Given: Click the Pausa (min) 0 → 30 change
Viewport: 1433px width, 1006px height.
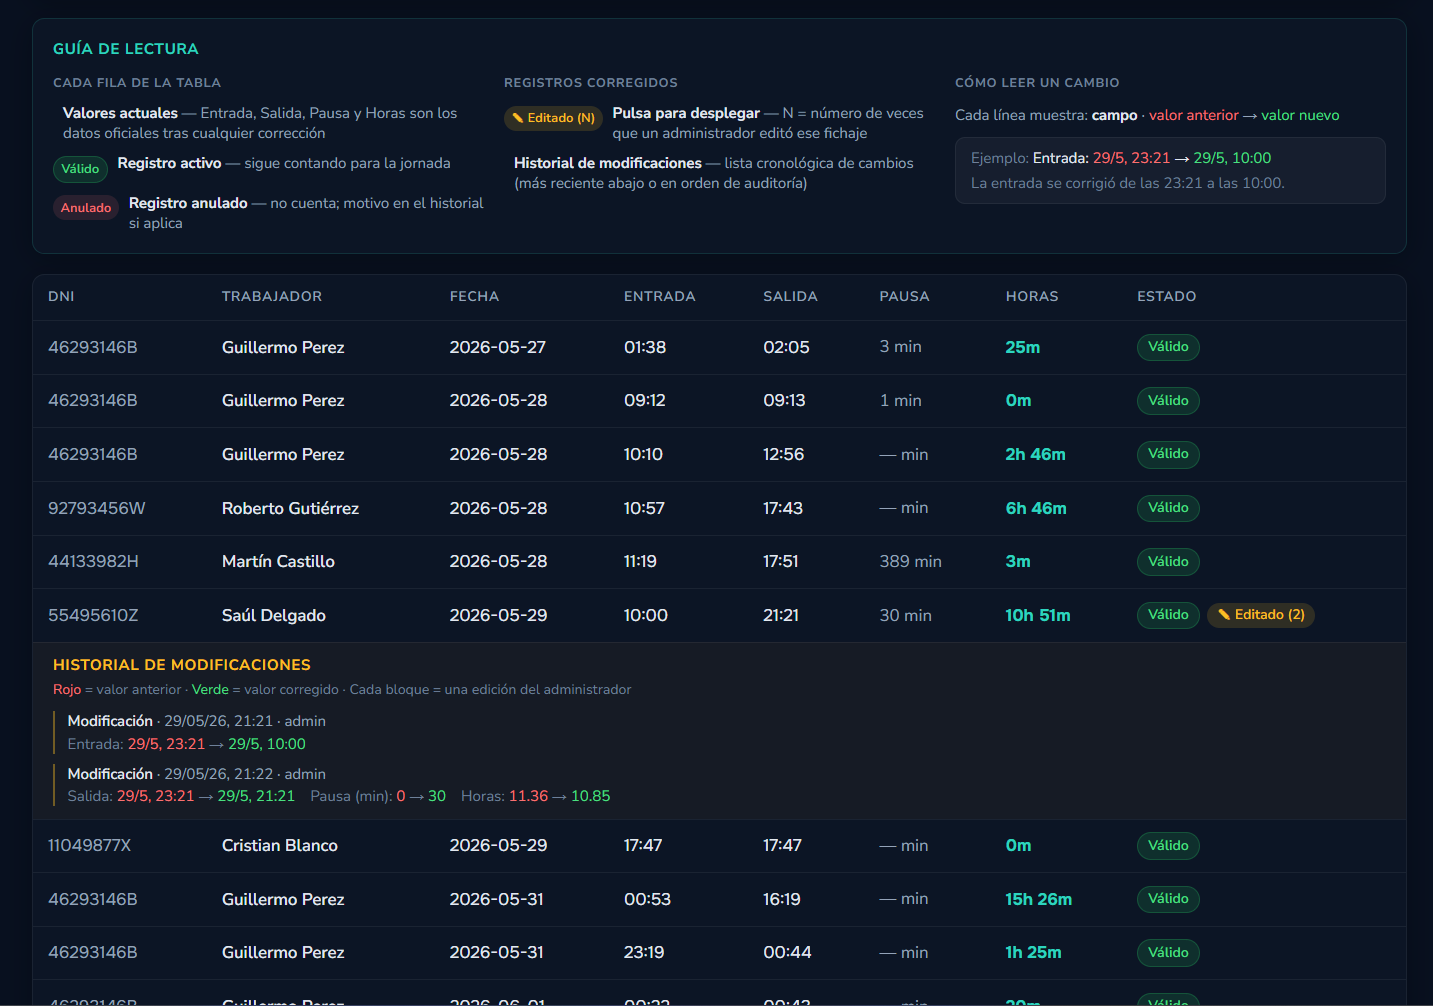Looking at the screenshot, I should coord(378,796).
